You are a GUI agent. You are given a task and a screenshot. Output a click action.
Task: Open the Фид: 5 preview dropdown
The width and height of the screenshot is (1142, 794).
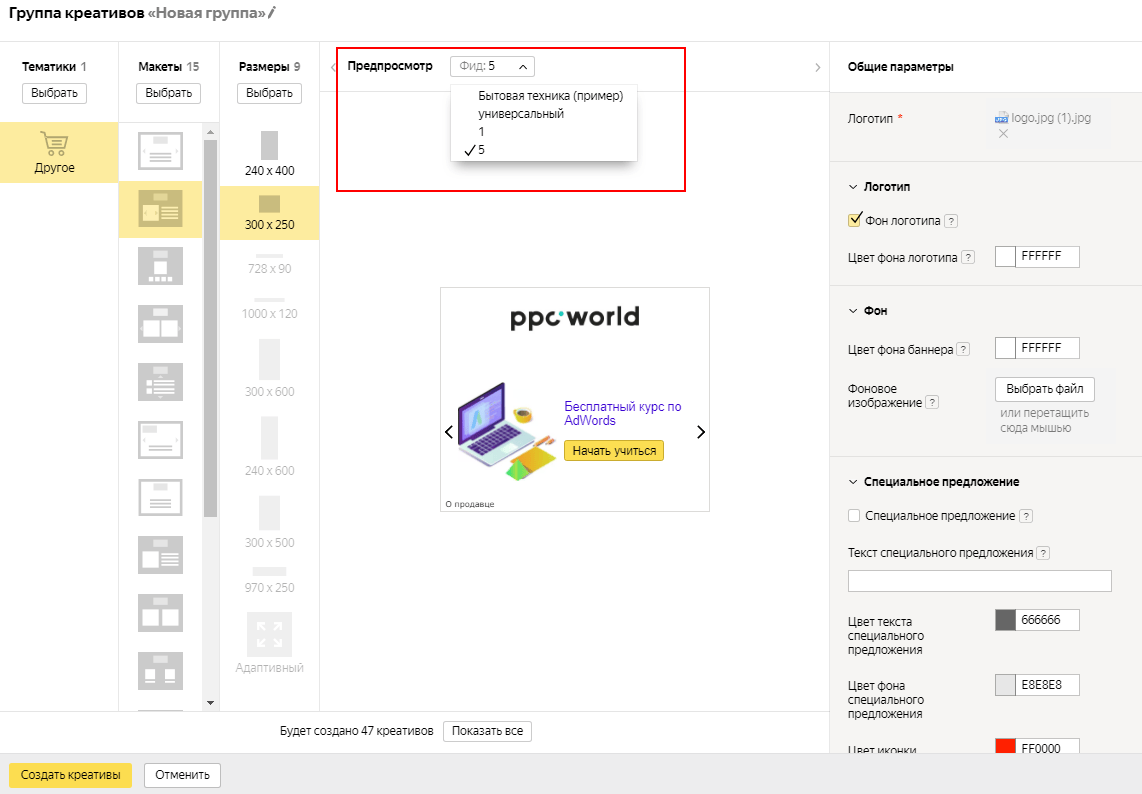[492, 66]
